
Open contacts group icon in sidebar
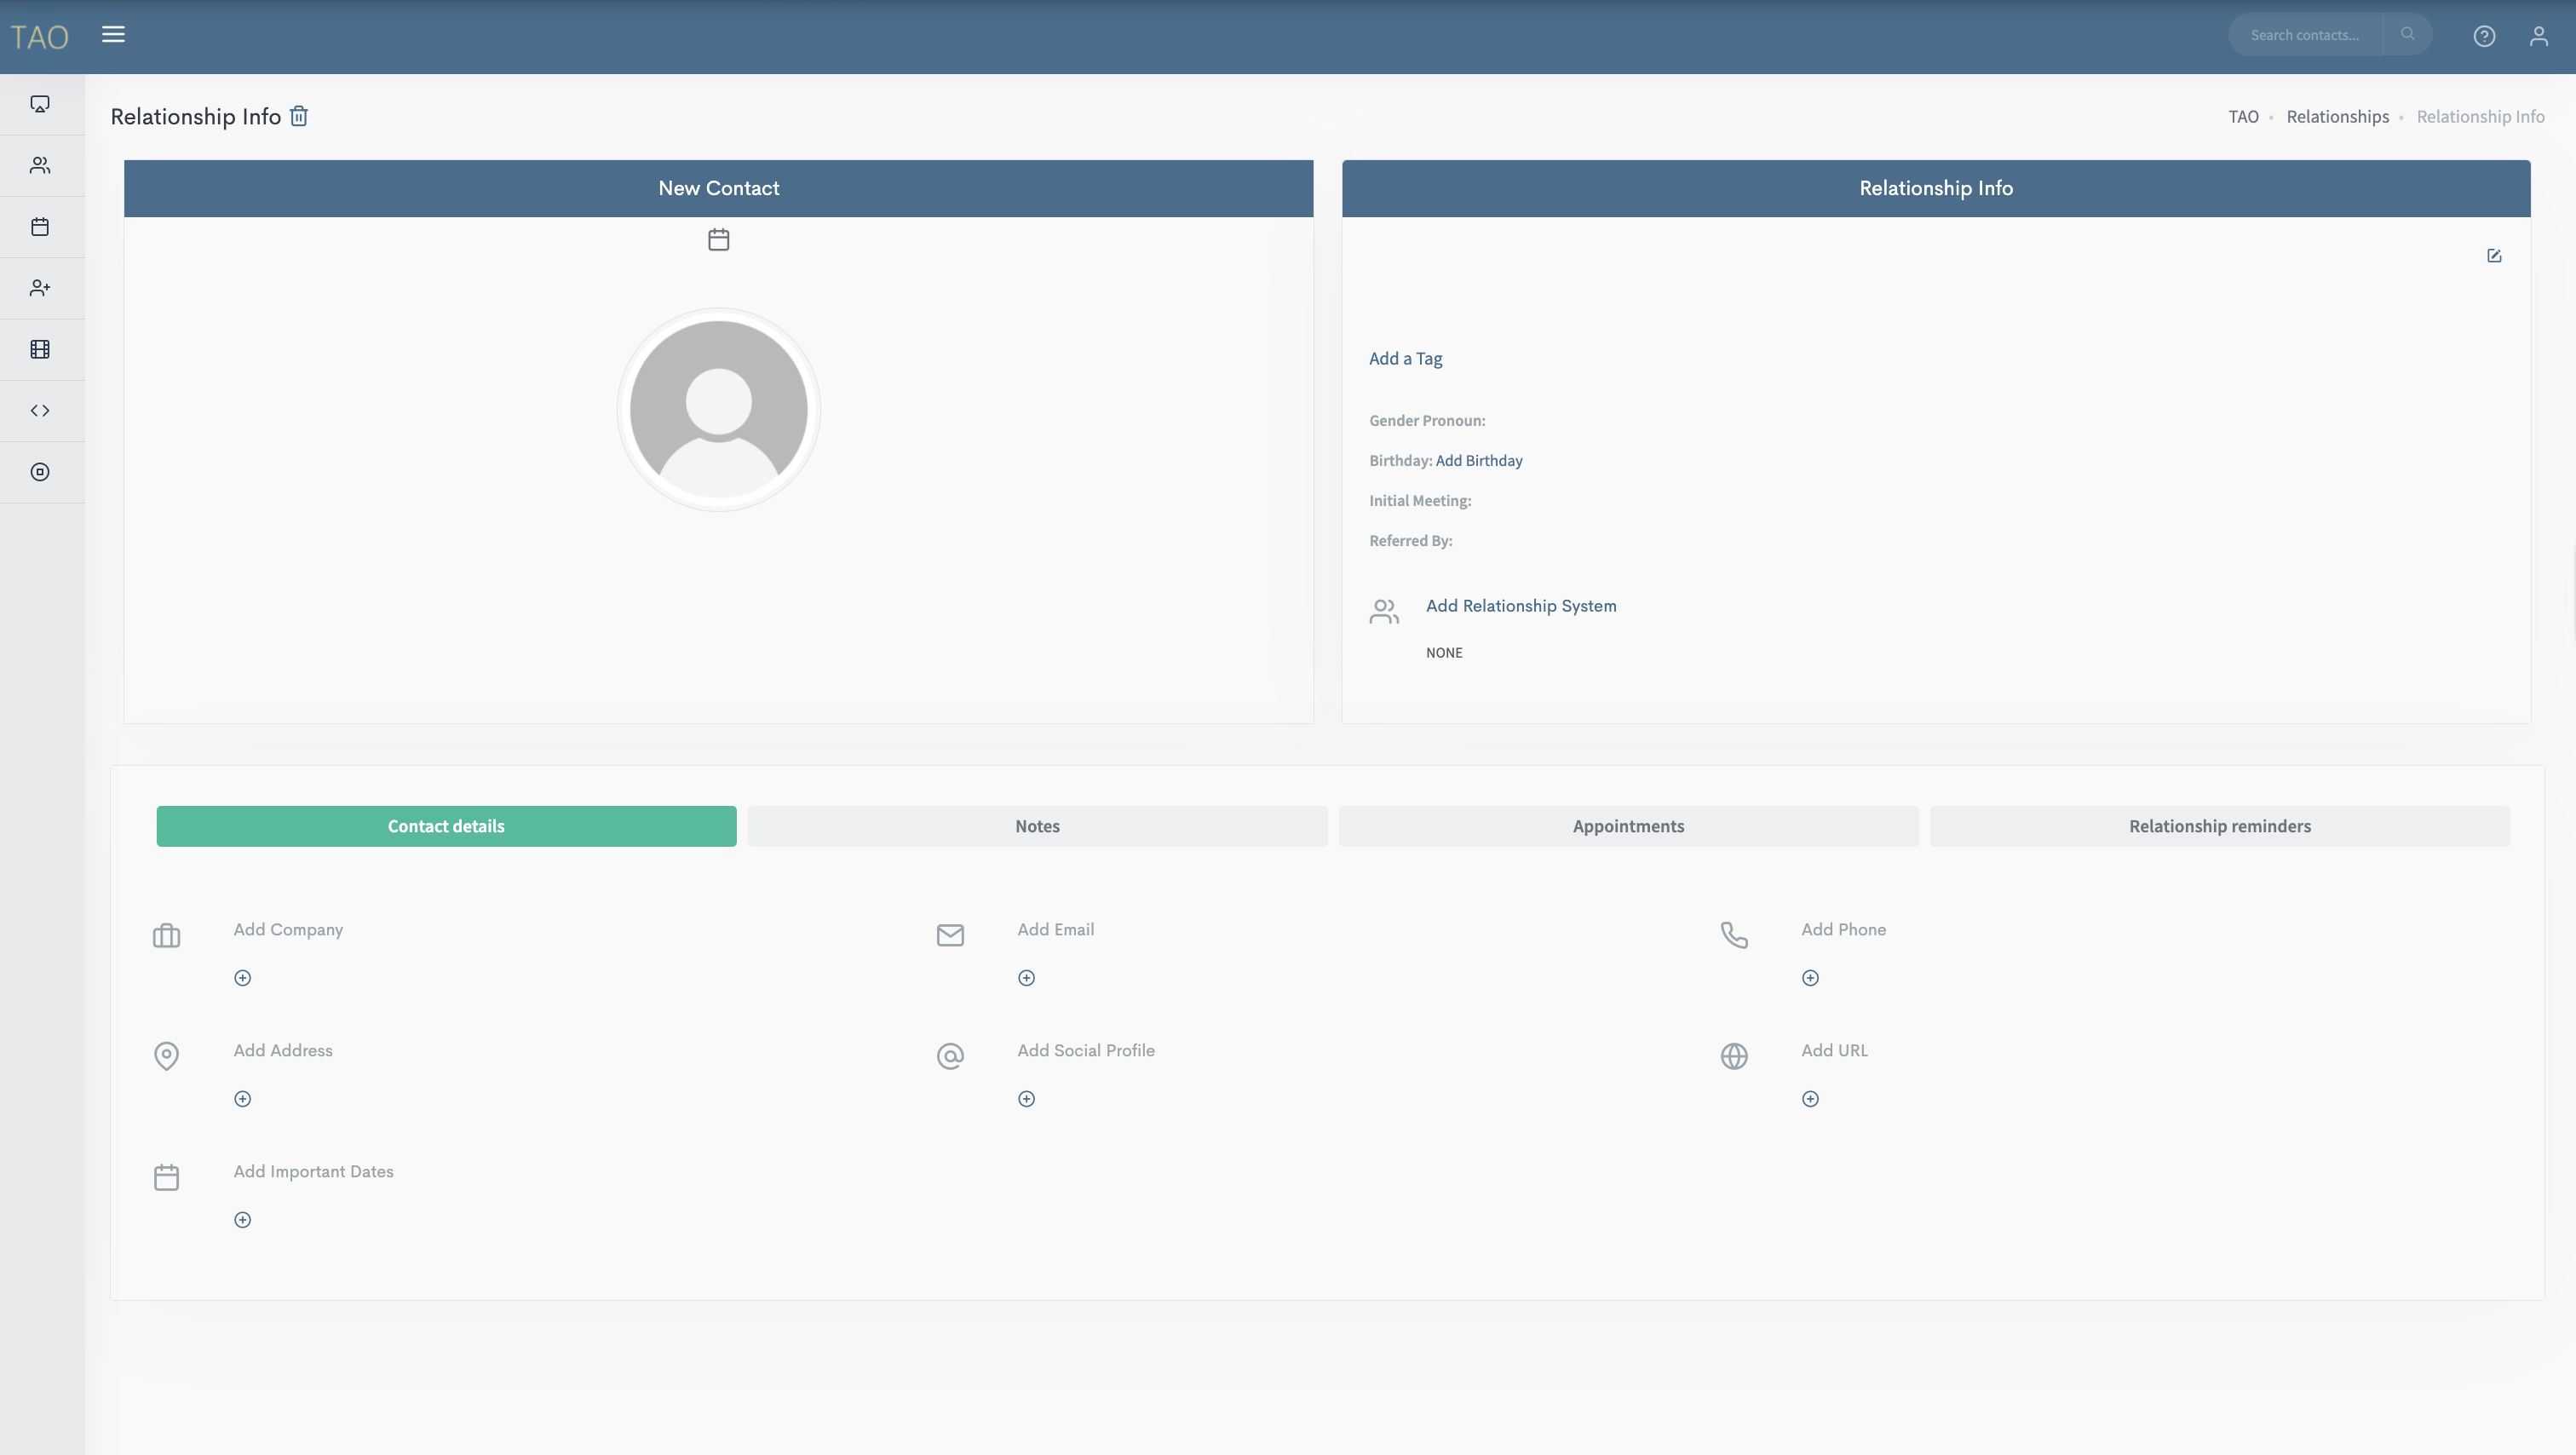pos(40,165)
